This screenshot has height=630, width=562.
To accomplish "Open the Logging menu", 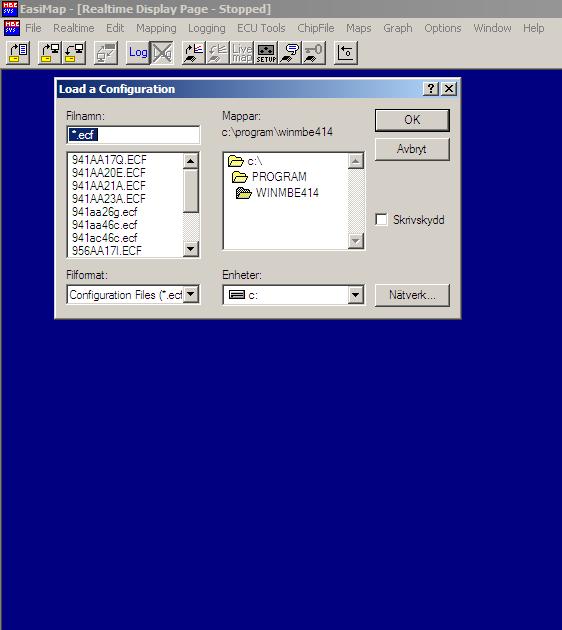I will coord(206,28).
